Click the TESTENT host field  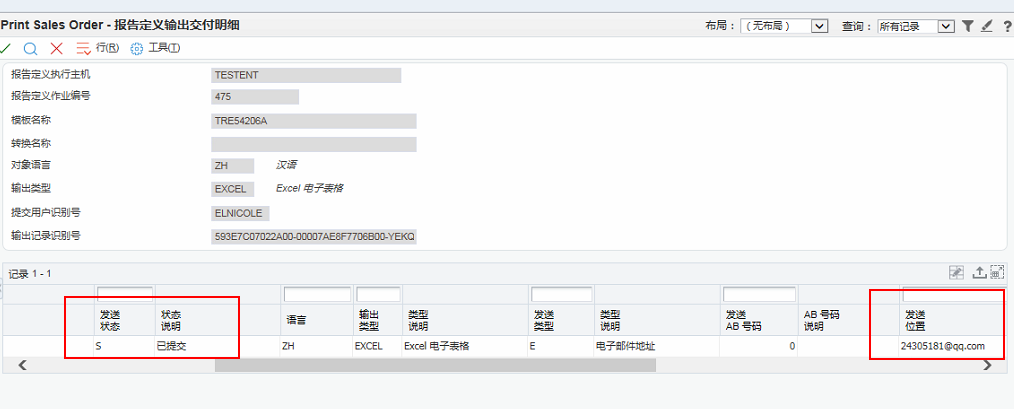pos(306,75)
